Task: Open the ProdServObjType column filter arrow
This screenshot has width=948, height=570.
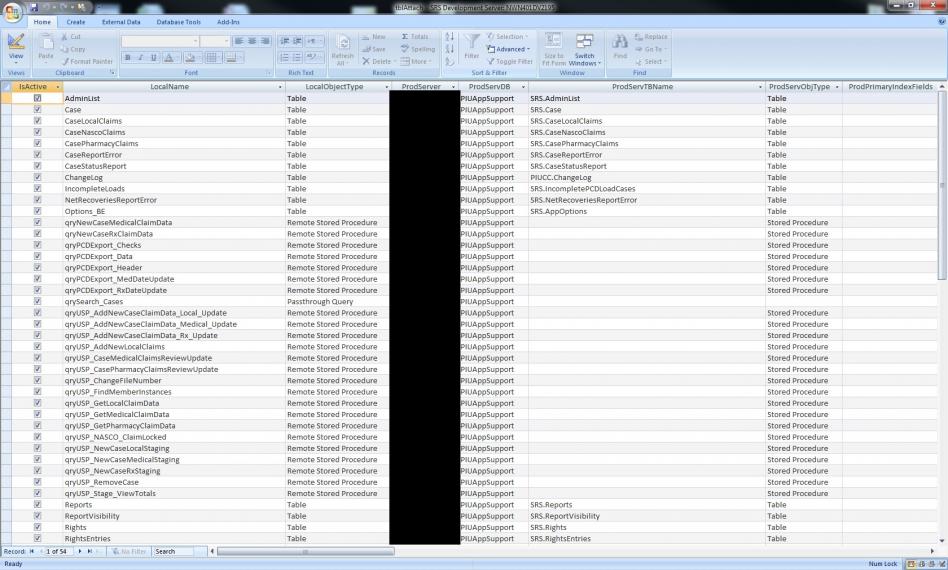Action: click(x=837, y=87)
